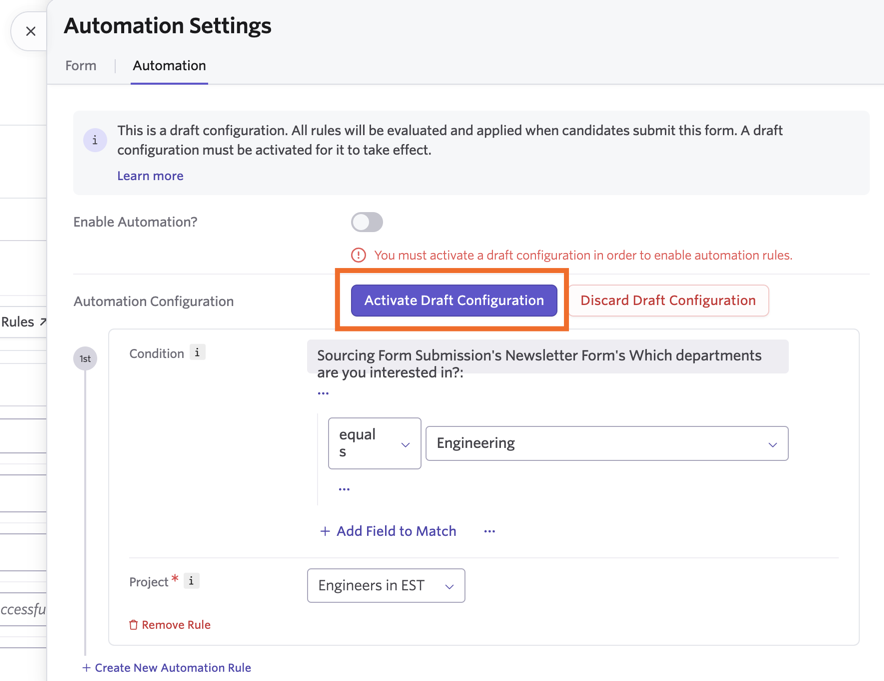Click the 'Automation Configuration' label
This screenshot has height=681, width=884.
point(153,302)
